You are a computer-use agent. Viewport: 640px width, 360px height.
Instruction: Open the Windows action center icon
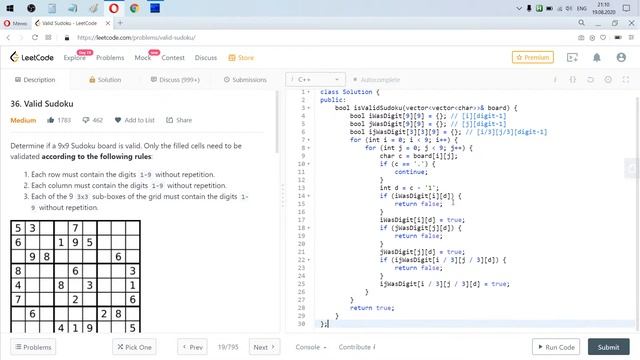[627, 8]
